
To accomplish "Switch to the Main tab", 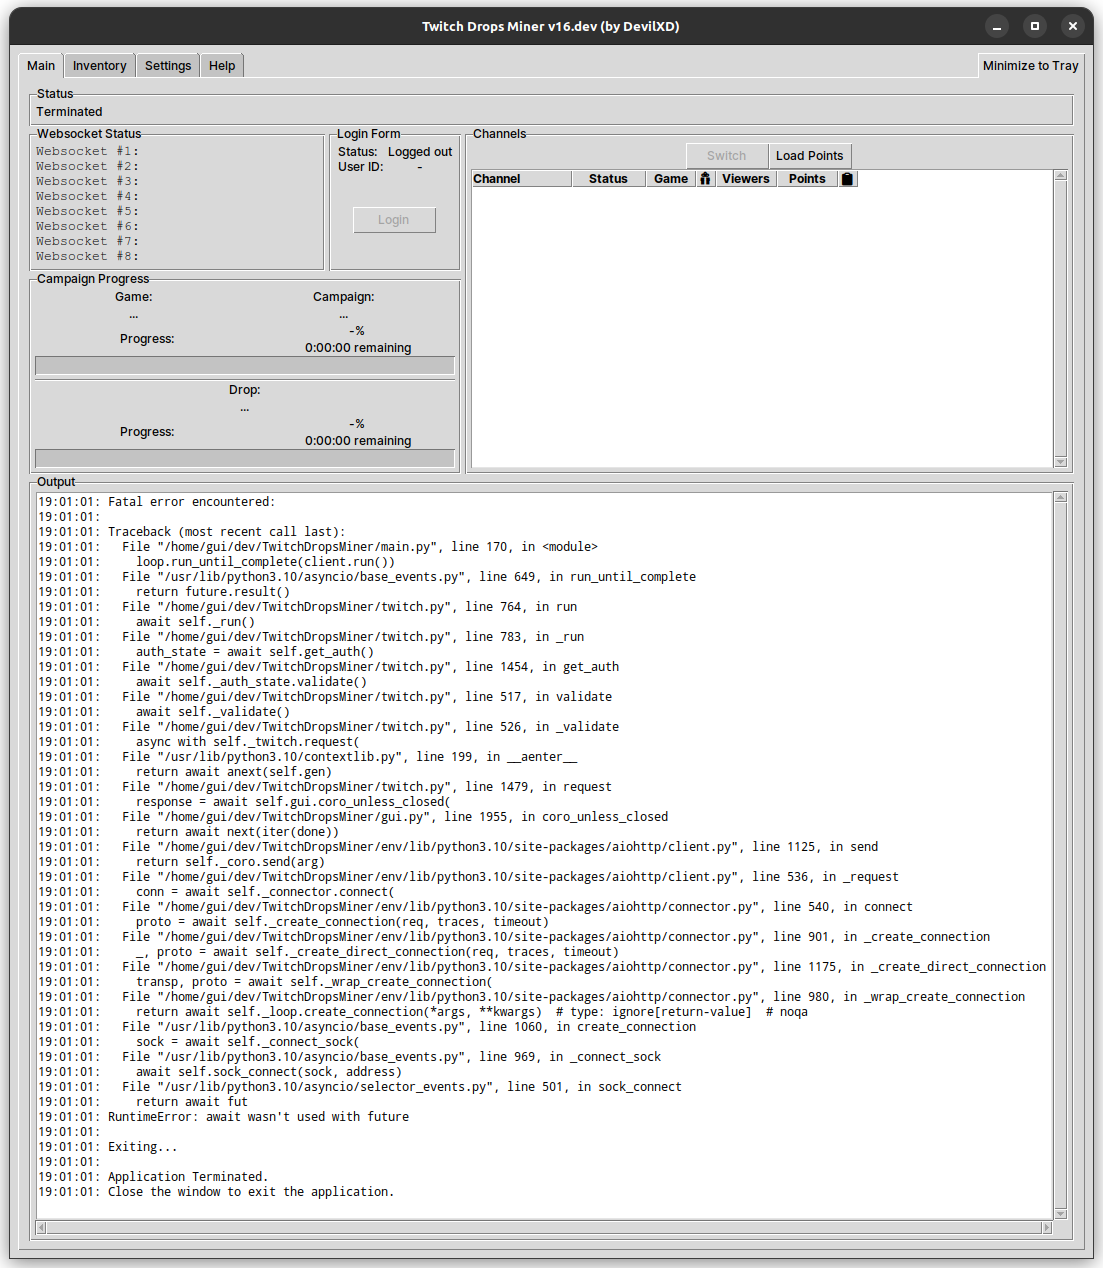I will [41, 66].
